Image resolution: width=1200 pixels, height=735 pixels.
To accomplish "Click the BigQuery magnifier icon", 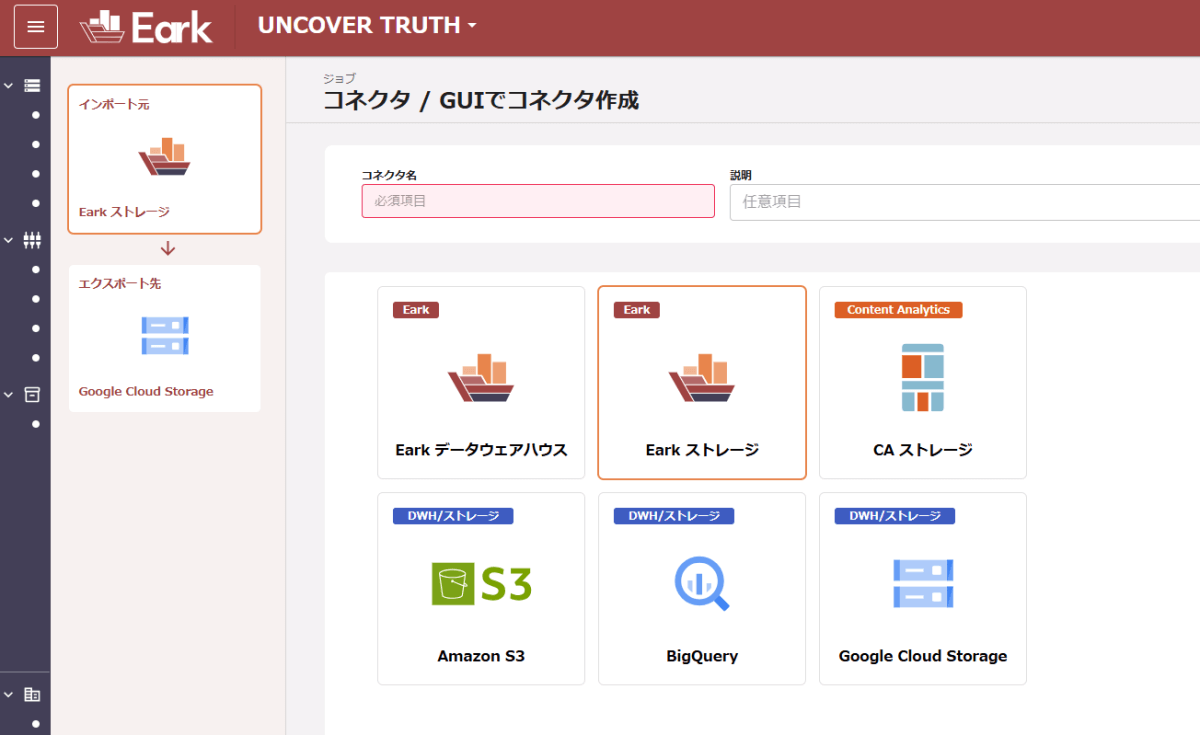I will (x=702, y=583).
